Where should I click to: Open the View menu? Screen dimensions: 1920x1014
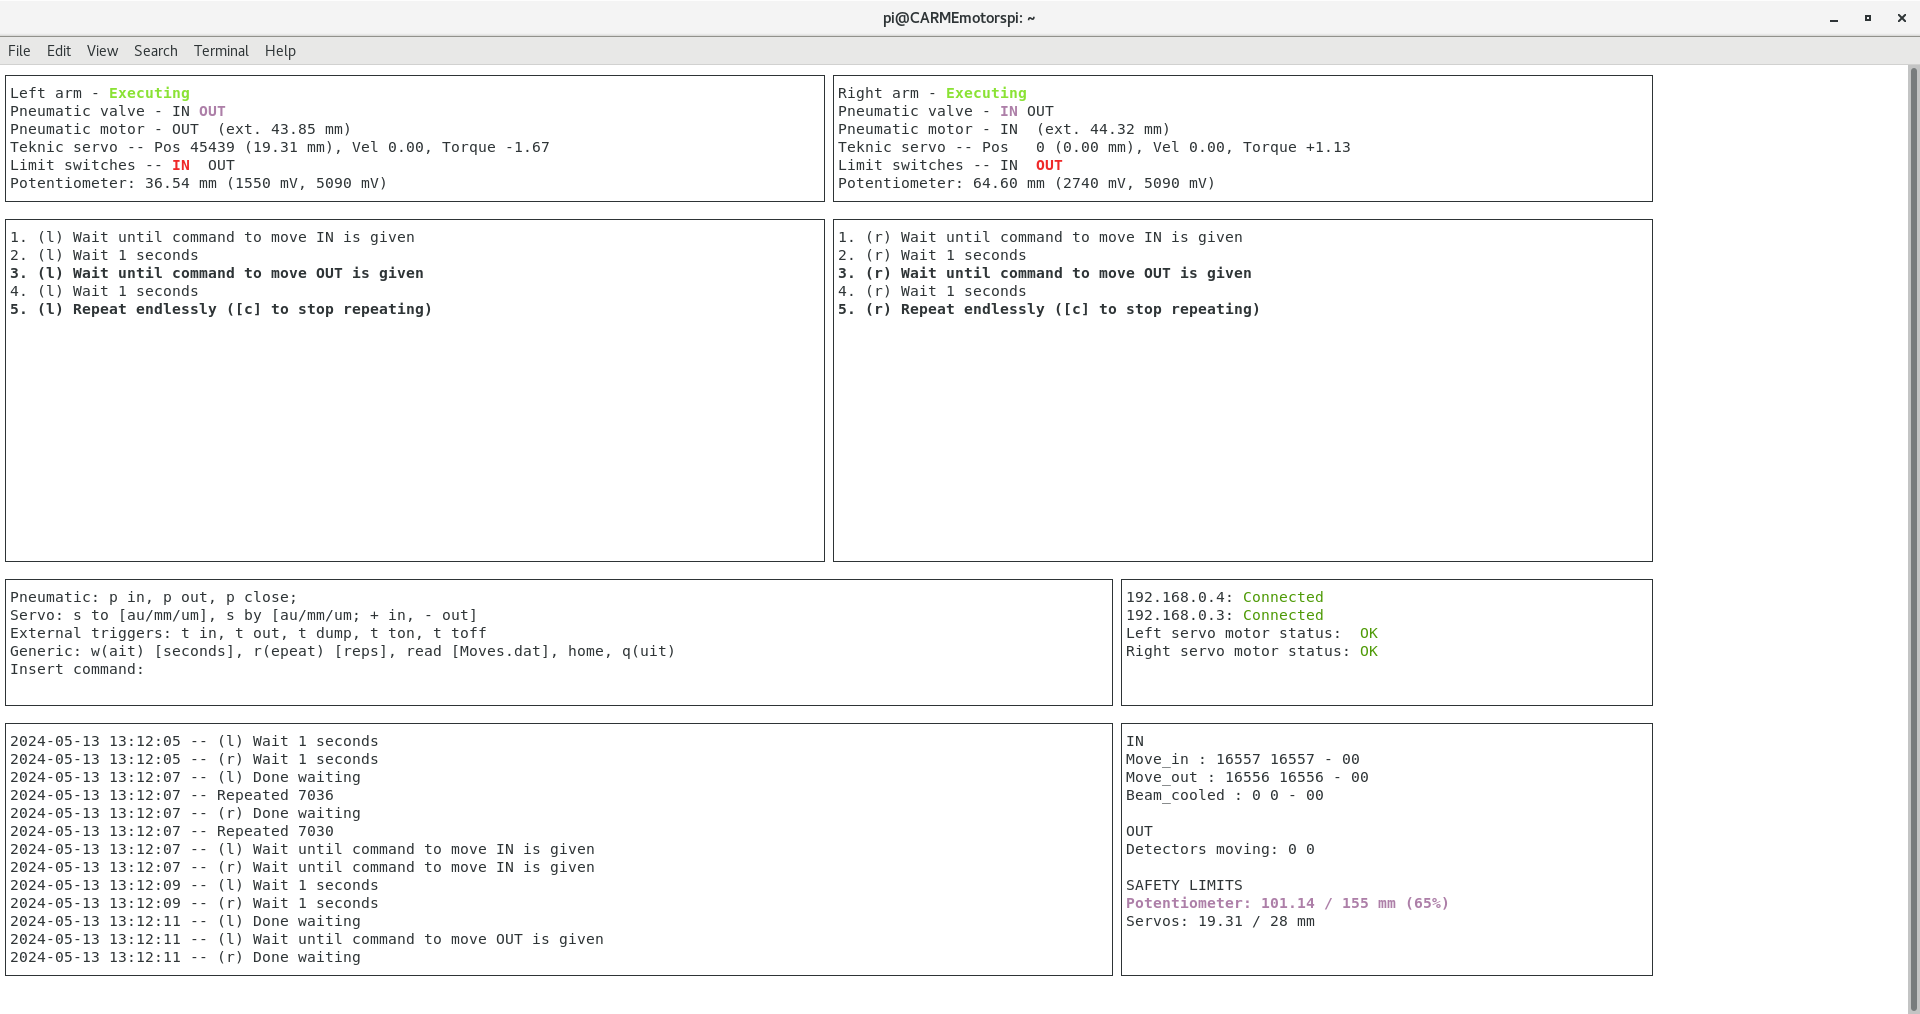click(x=102, y=51)
